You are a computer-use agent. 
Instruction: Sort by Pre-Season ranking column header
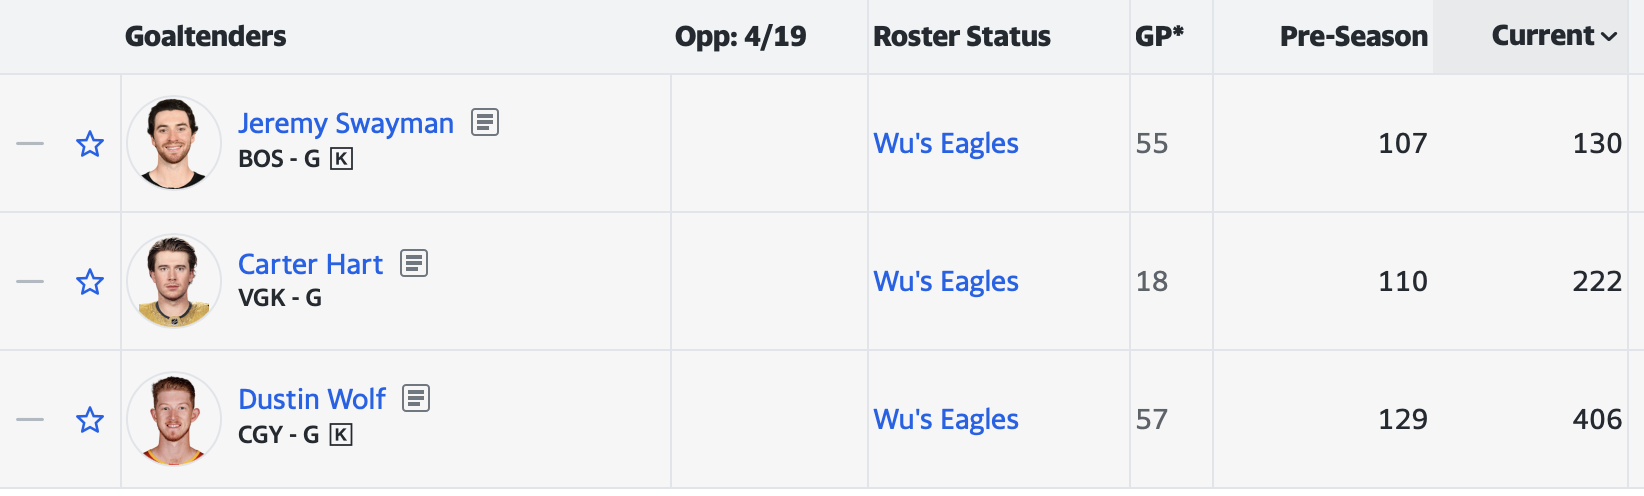[1353, 37]
